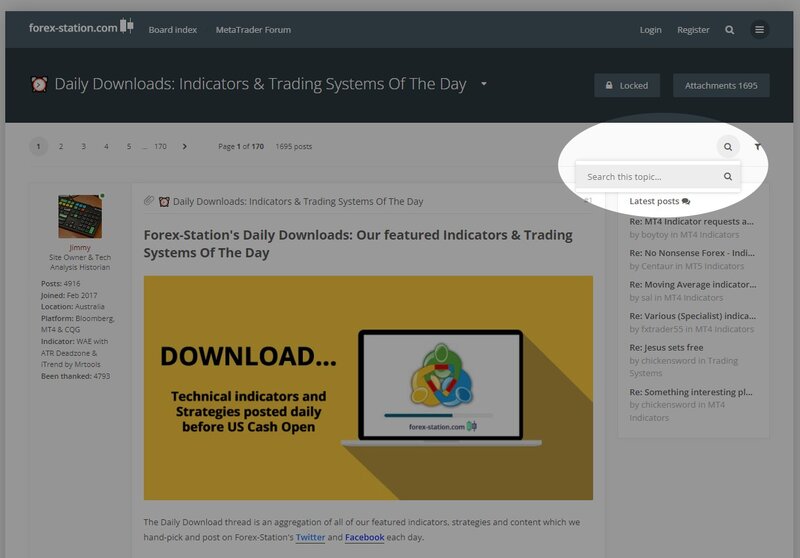The height and width of the screenshot is (558, 800).
Task: Expand the topic title dropdown caret
Action: [484, 84]
